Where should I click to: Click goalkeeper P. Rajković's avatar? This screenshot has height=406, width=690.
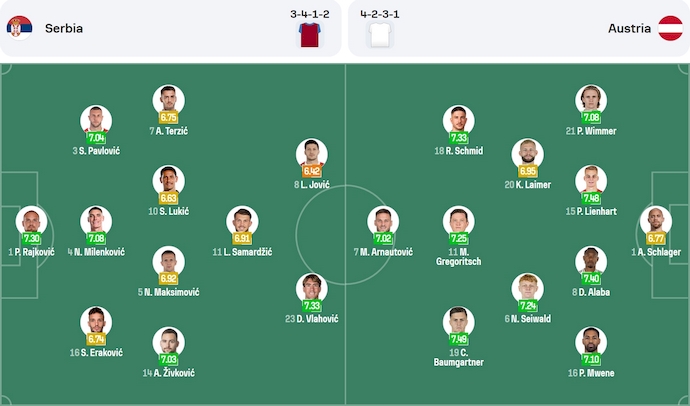tap(31, 221)
